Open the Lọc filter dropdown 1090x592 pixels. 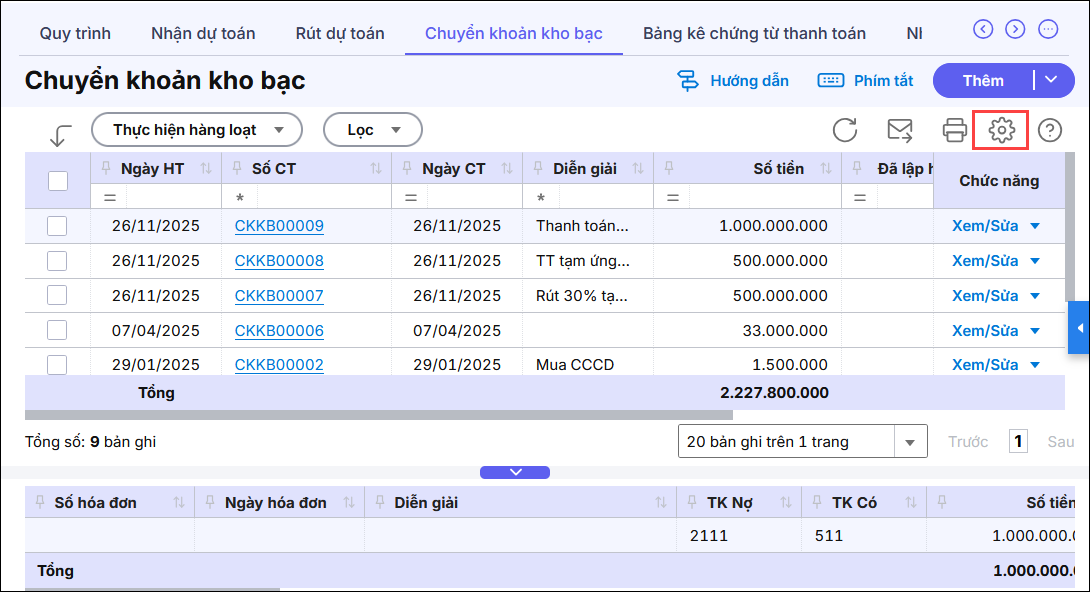372,130
